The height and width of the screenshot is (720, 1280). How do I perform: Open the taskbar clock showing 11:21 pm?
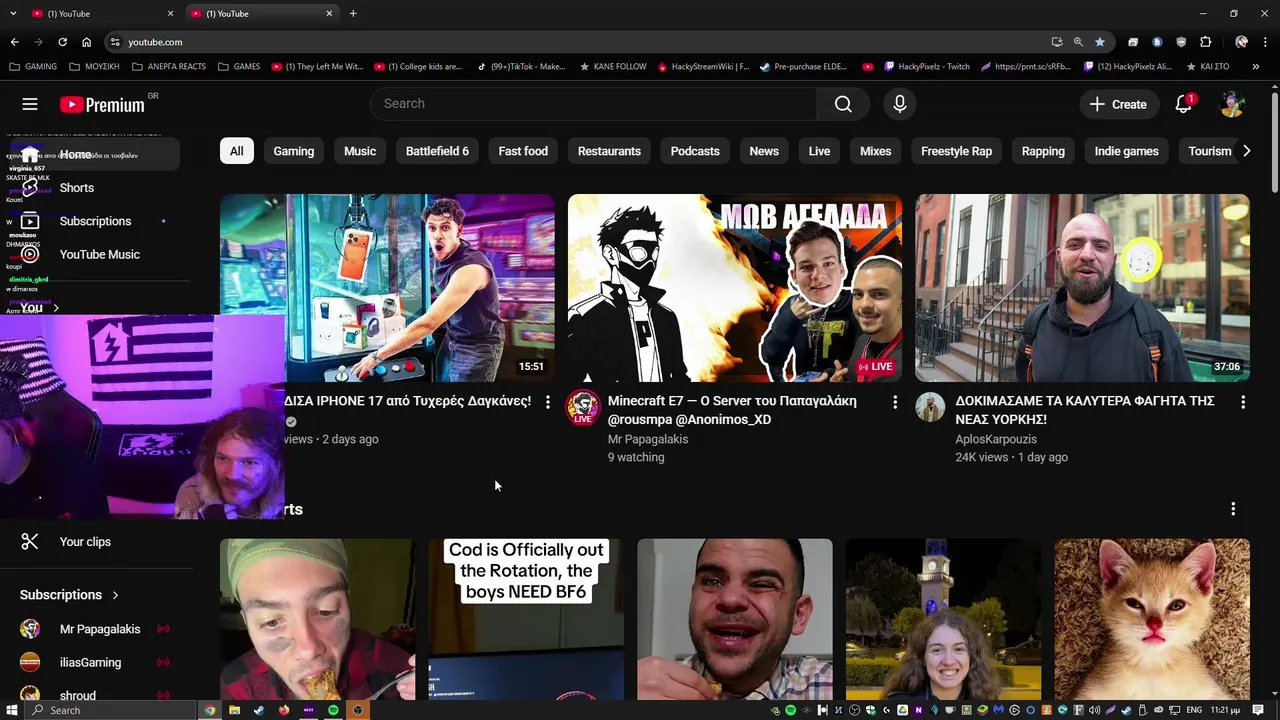click(x=1225, y=710)
